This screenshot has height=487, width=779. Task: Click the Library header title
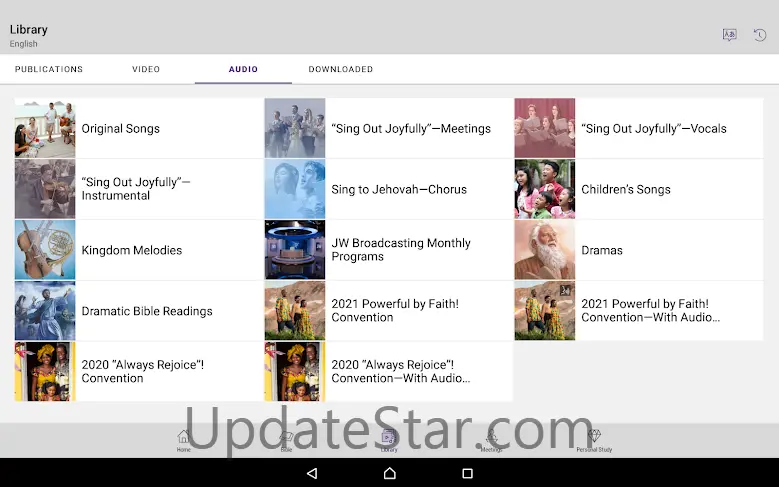29,30
